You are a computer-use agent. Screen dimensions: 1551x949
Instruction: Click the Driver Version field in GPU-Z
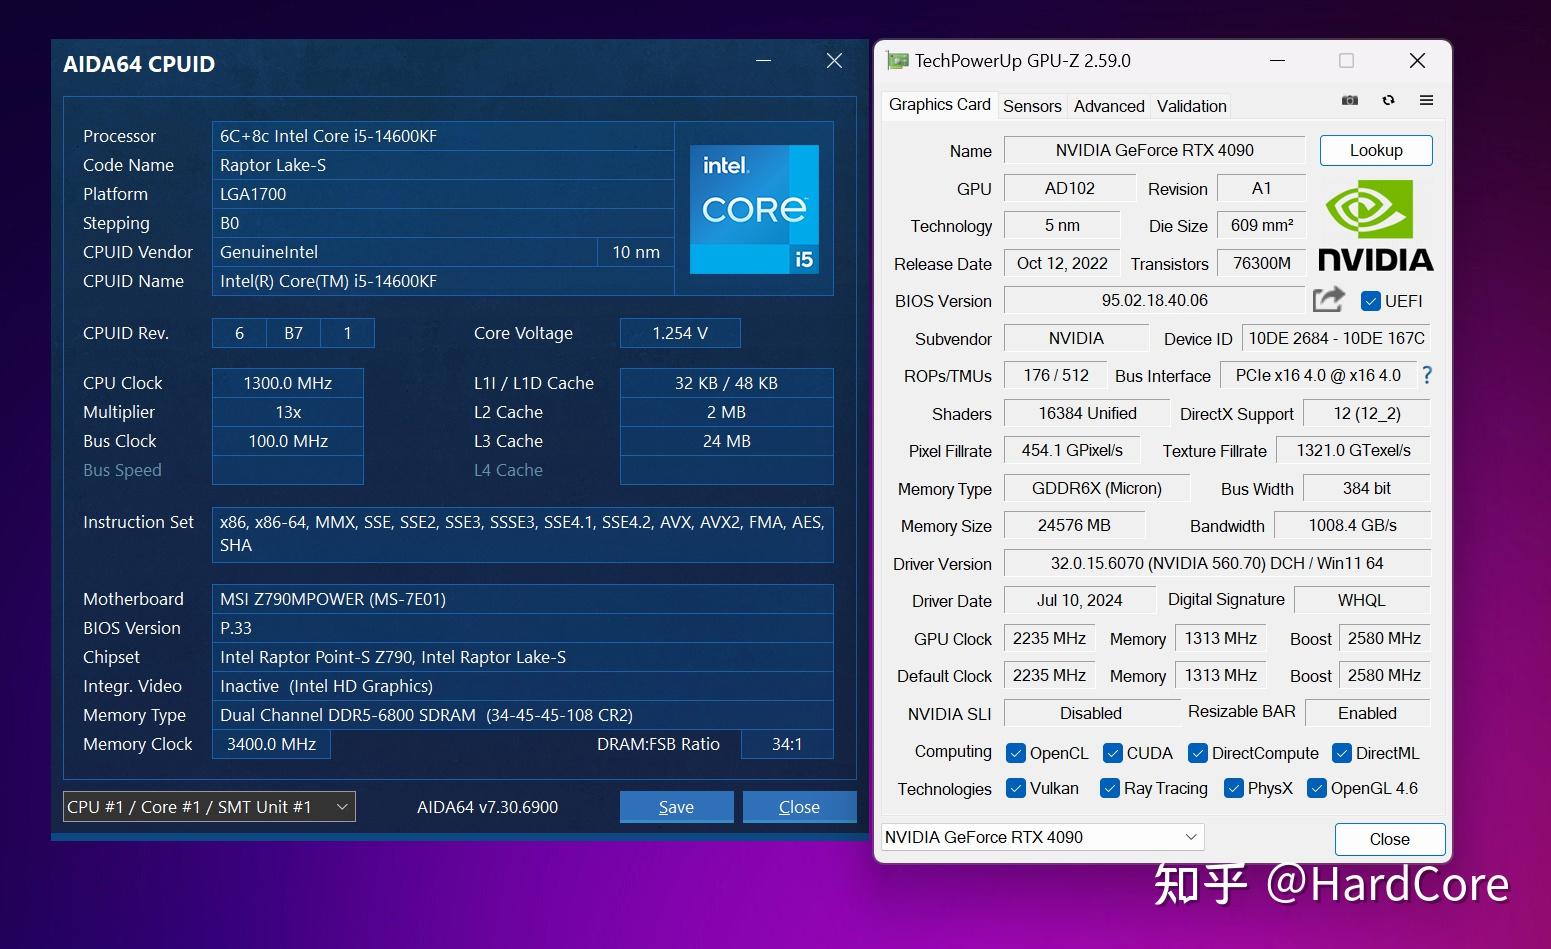point(1217,563)
